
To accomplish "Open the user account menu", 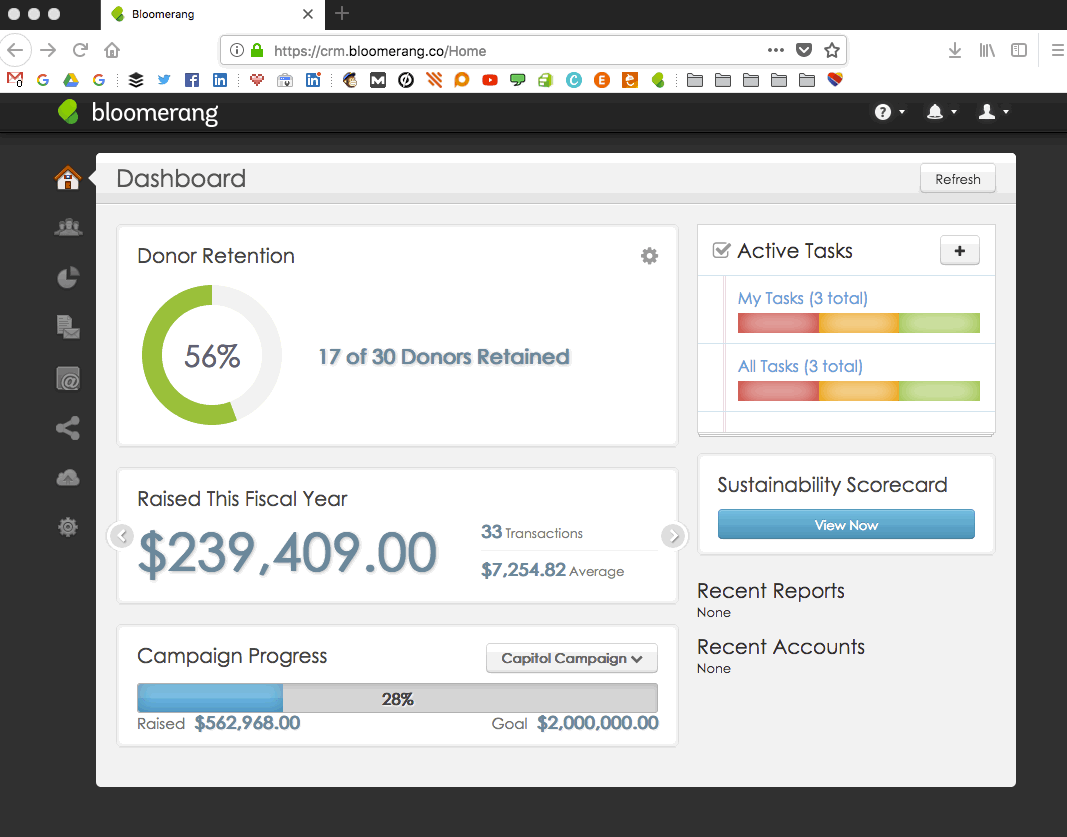I will click(x=993, y=112).
